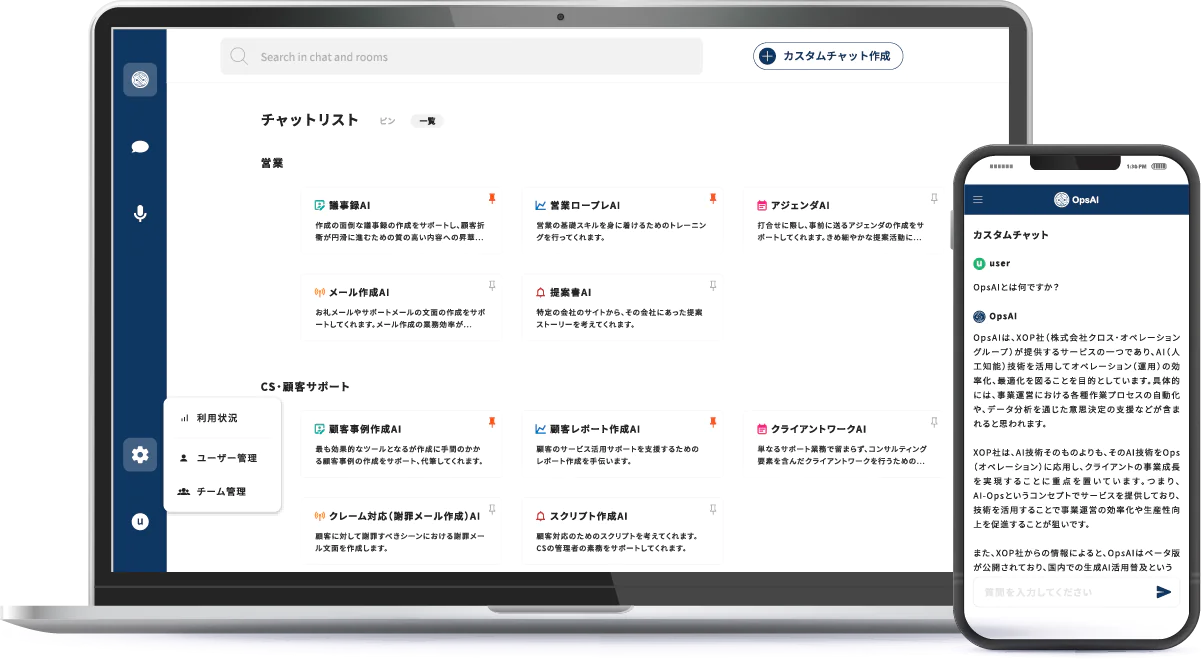Click the 顧客事例作成AI chat icon
The height and width of the screenshot is (659, 1201).
320,429
